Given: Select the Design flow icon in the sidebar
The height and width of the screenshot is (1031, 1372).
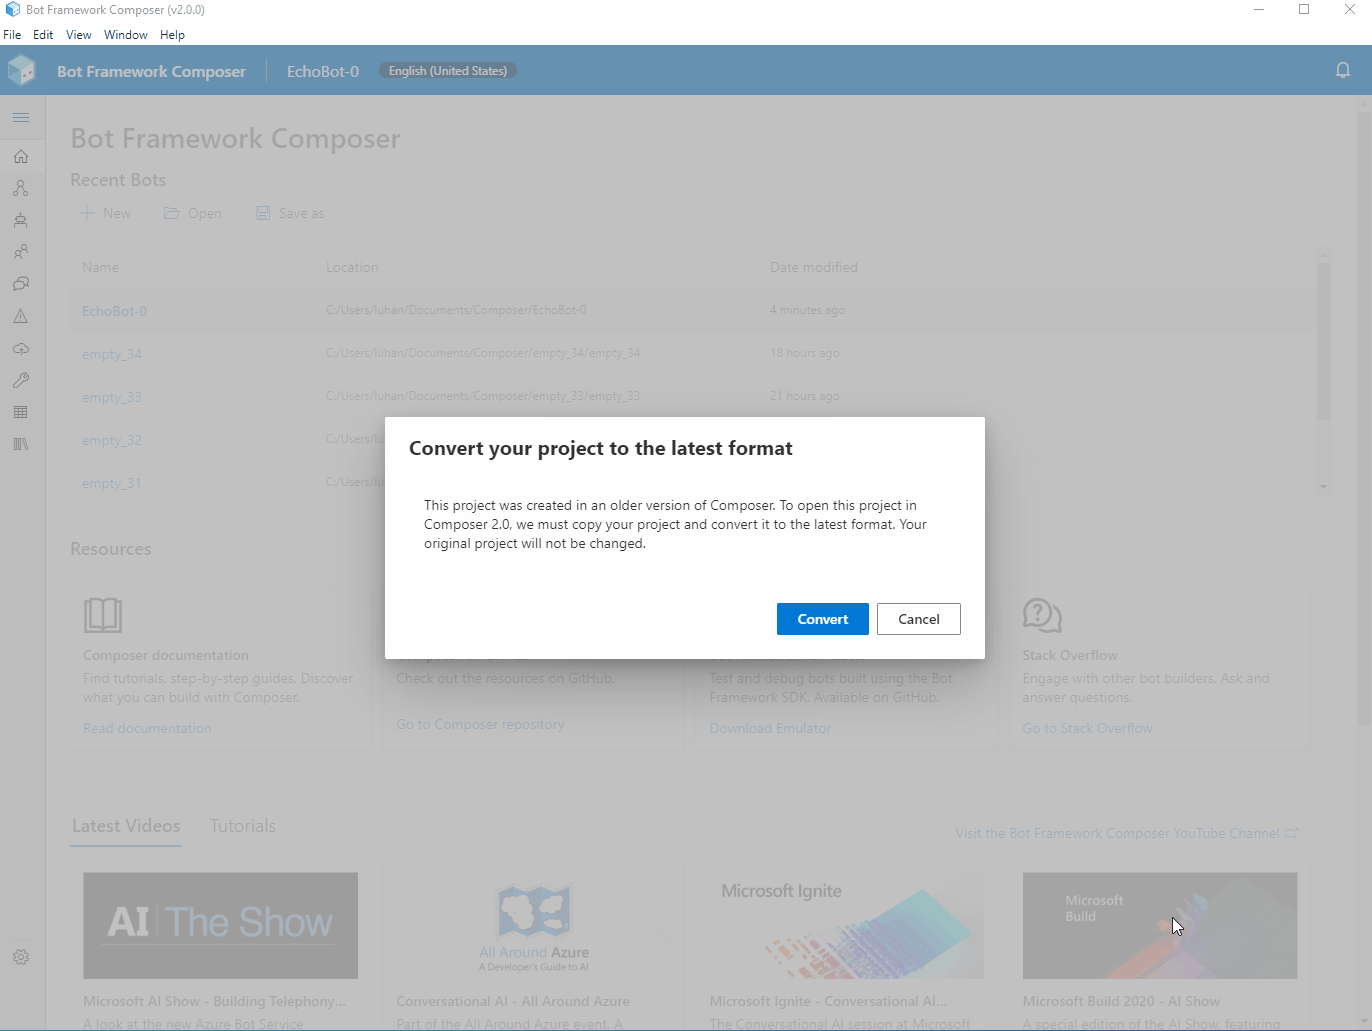Looking at the screenshot, I should coord(21,188).
